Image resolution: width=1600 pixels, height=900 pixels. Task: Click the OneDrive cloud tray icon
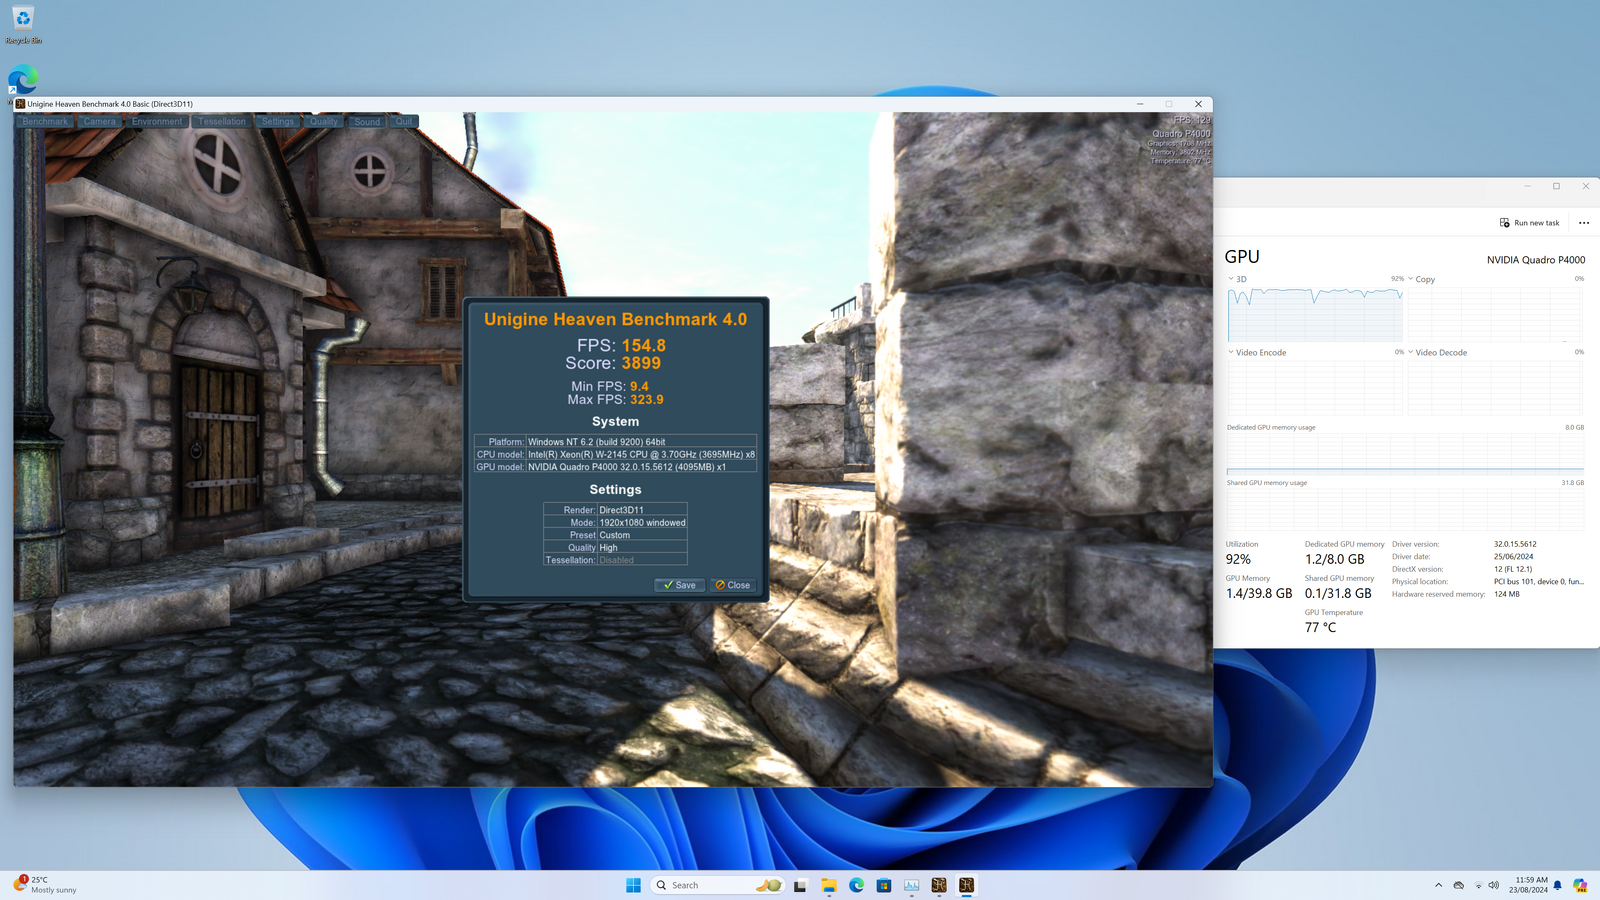pos(1459,885)
